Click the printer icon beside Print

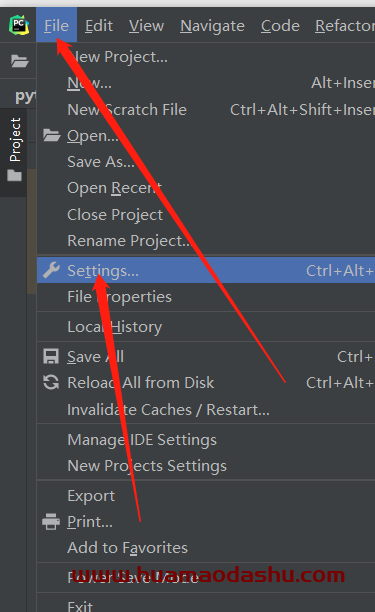(x=51, y=521)
